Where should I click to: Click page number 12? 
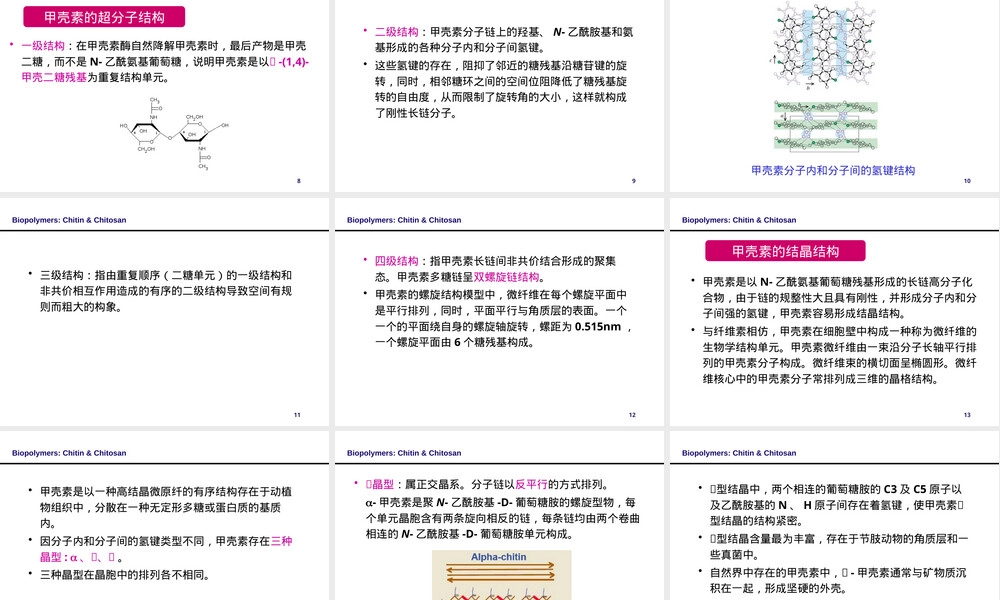coord(632,415)
